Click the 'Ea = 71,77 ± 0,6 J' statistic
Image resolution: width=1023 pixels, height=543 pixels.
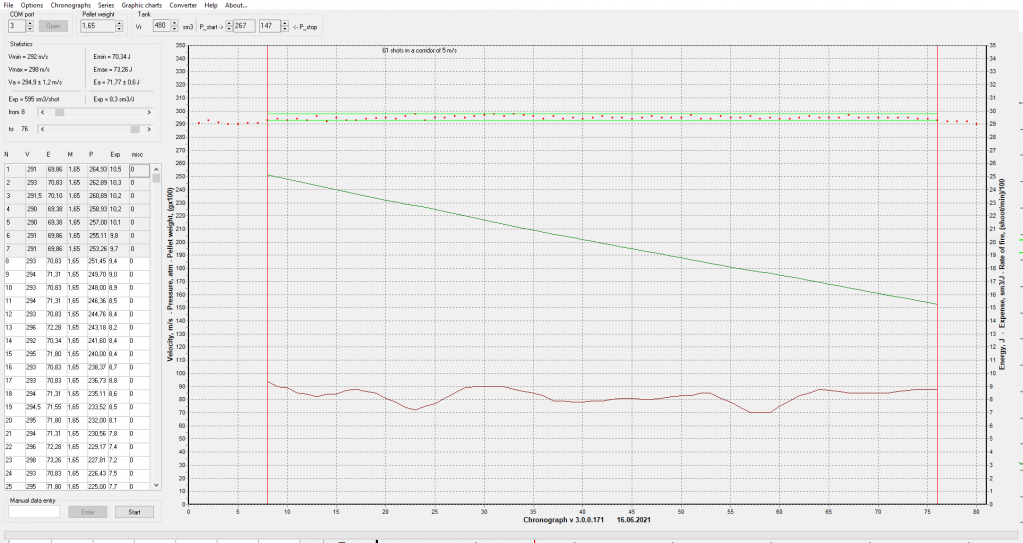click(117, 83)
